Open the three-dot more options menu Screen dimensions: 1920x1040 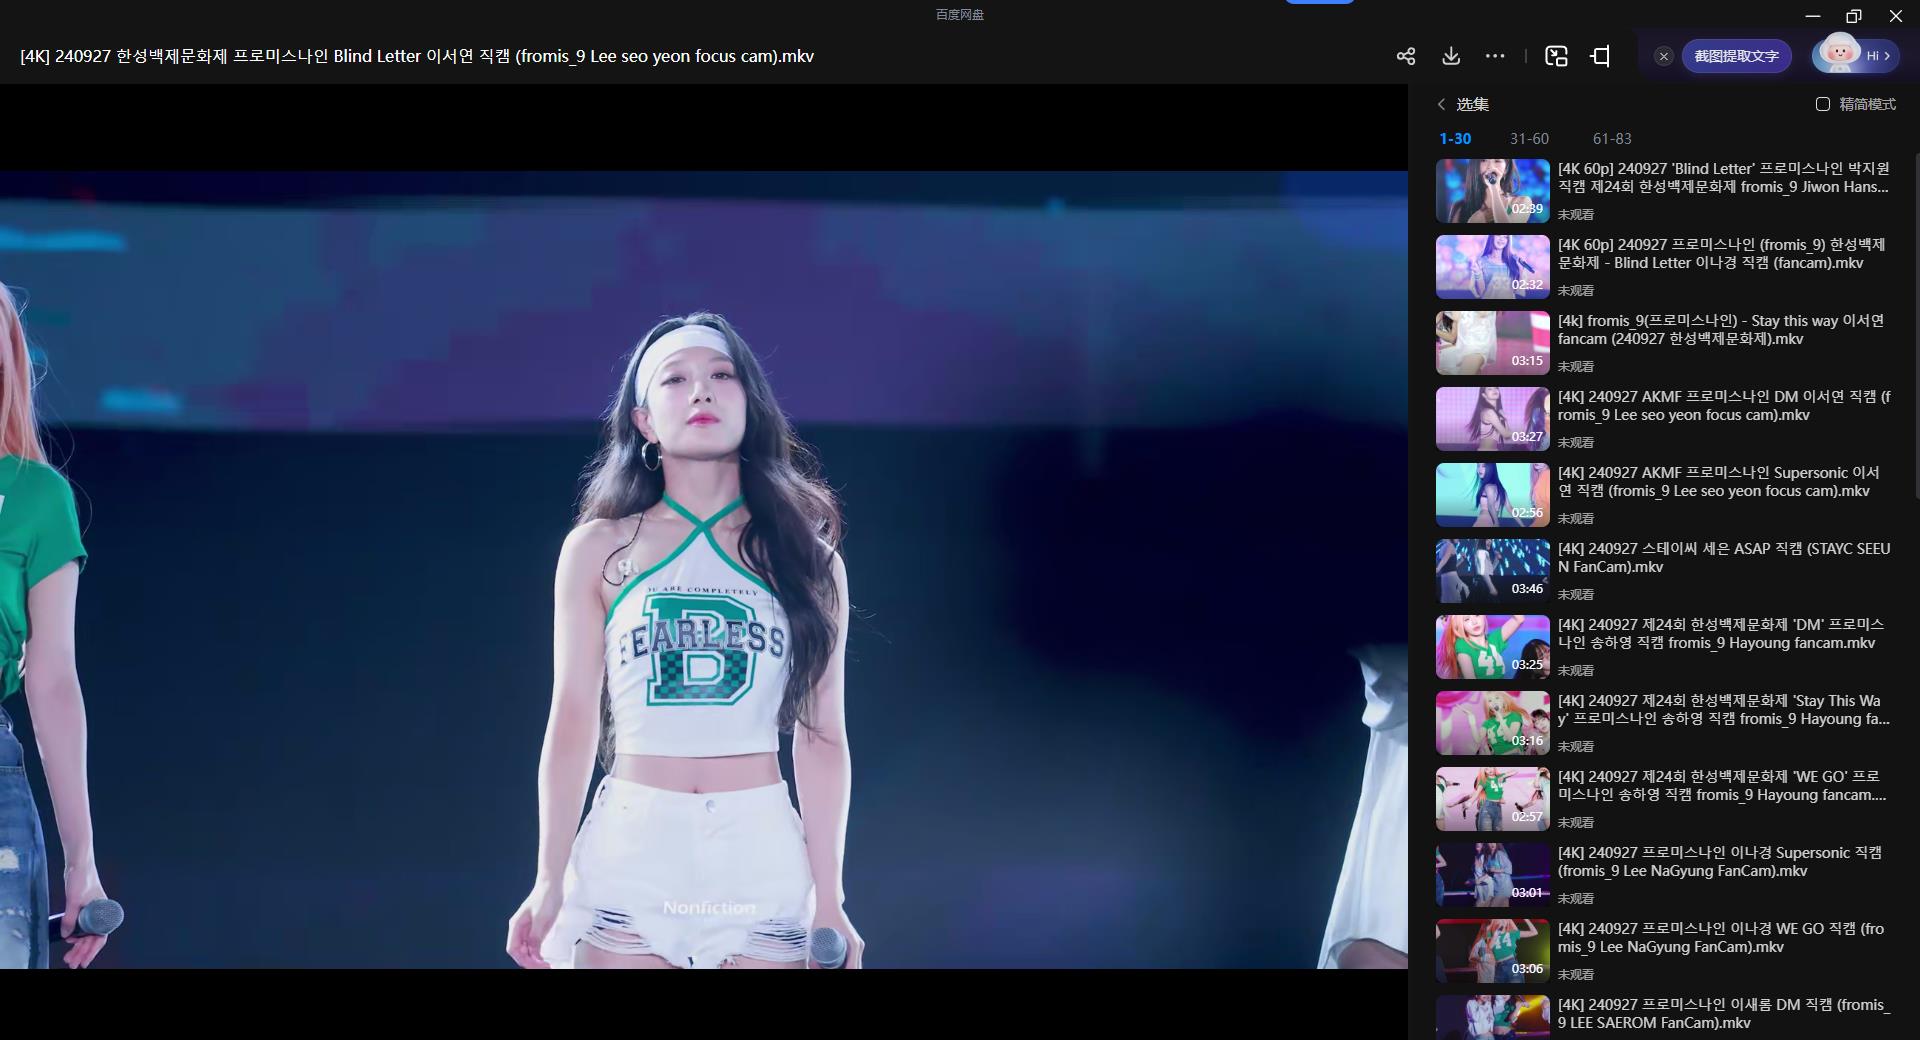(x=1495, y=56)
